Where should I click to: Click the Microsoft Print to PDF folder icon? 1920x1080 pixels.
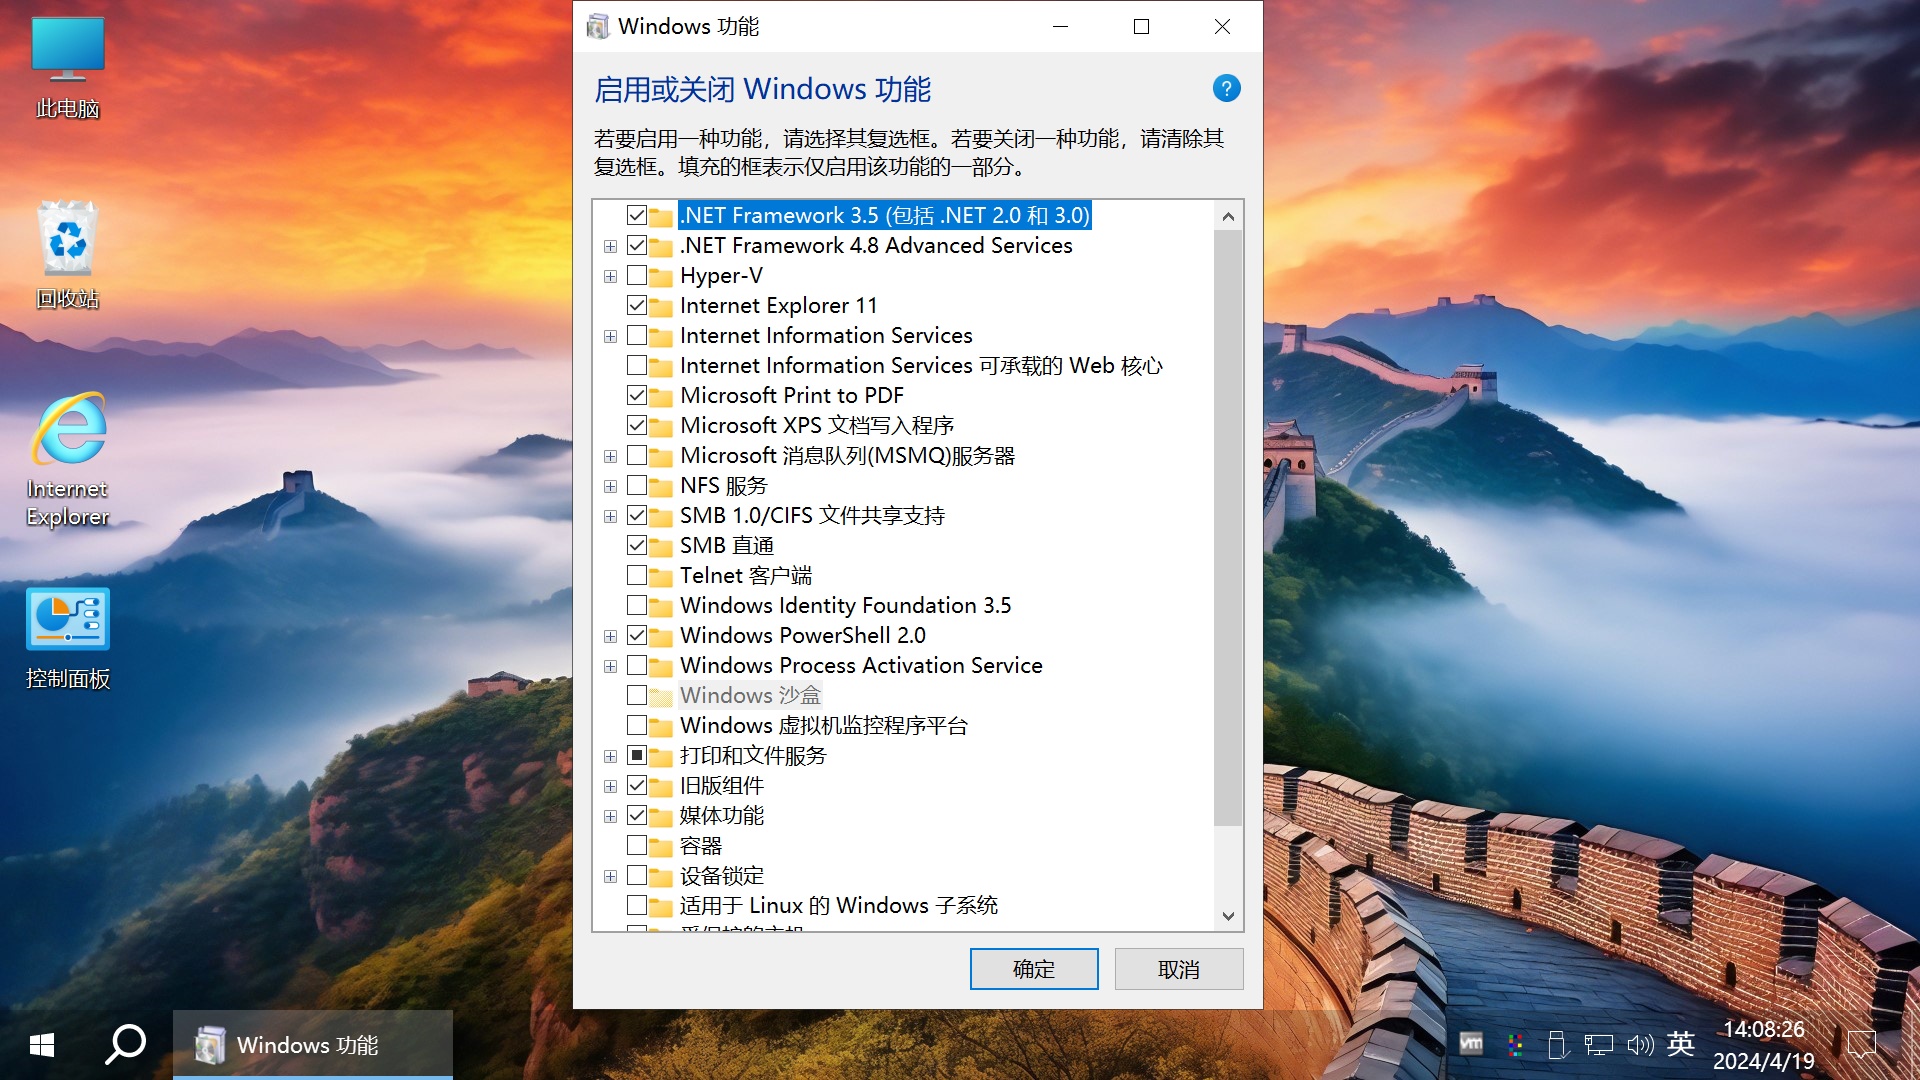point(660,397)
